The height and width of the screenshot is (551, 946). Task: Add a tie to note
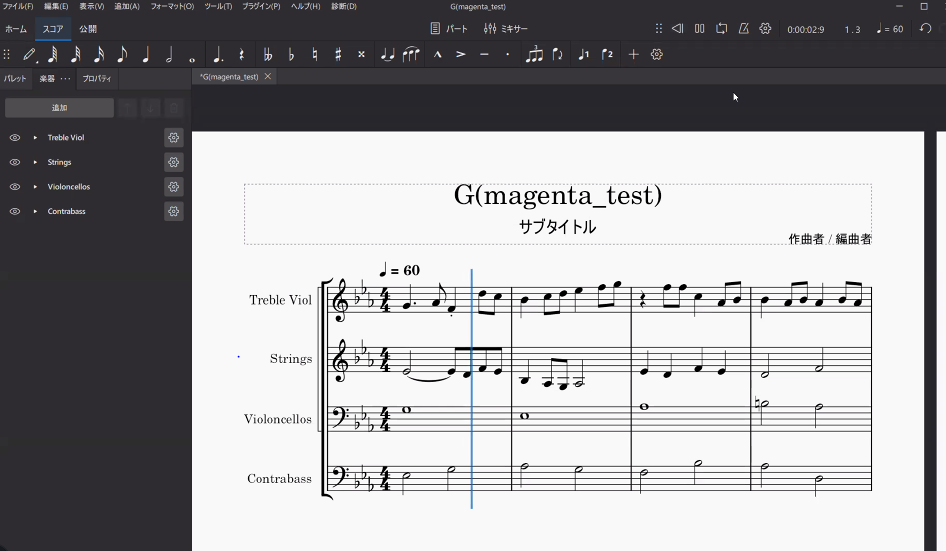pos(387,55)
